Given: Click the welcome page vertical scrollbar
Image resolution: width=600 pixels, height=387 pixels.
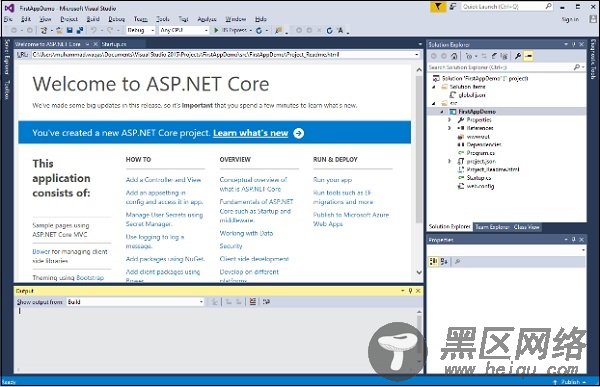Looking at the screenshot, I should 419,150.
